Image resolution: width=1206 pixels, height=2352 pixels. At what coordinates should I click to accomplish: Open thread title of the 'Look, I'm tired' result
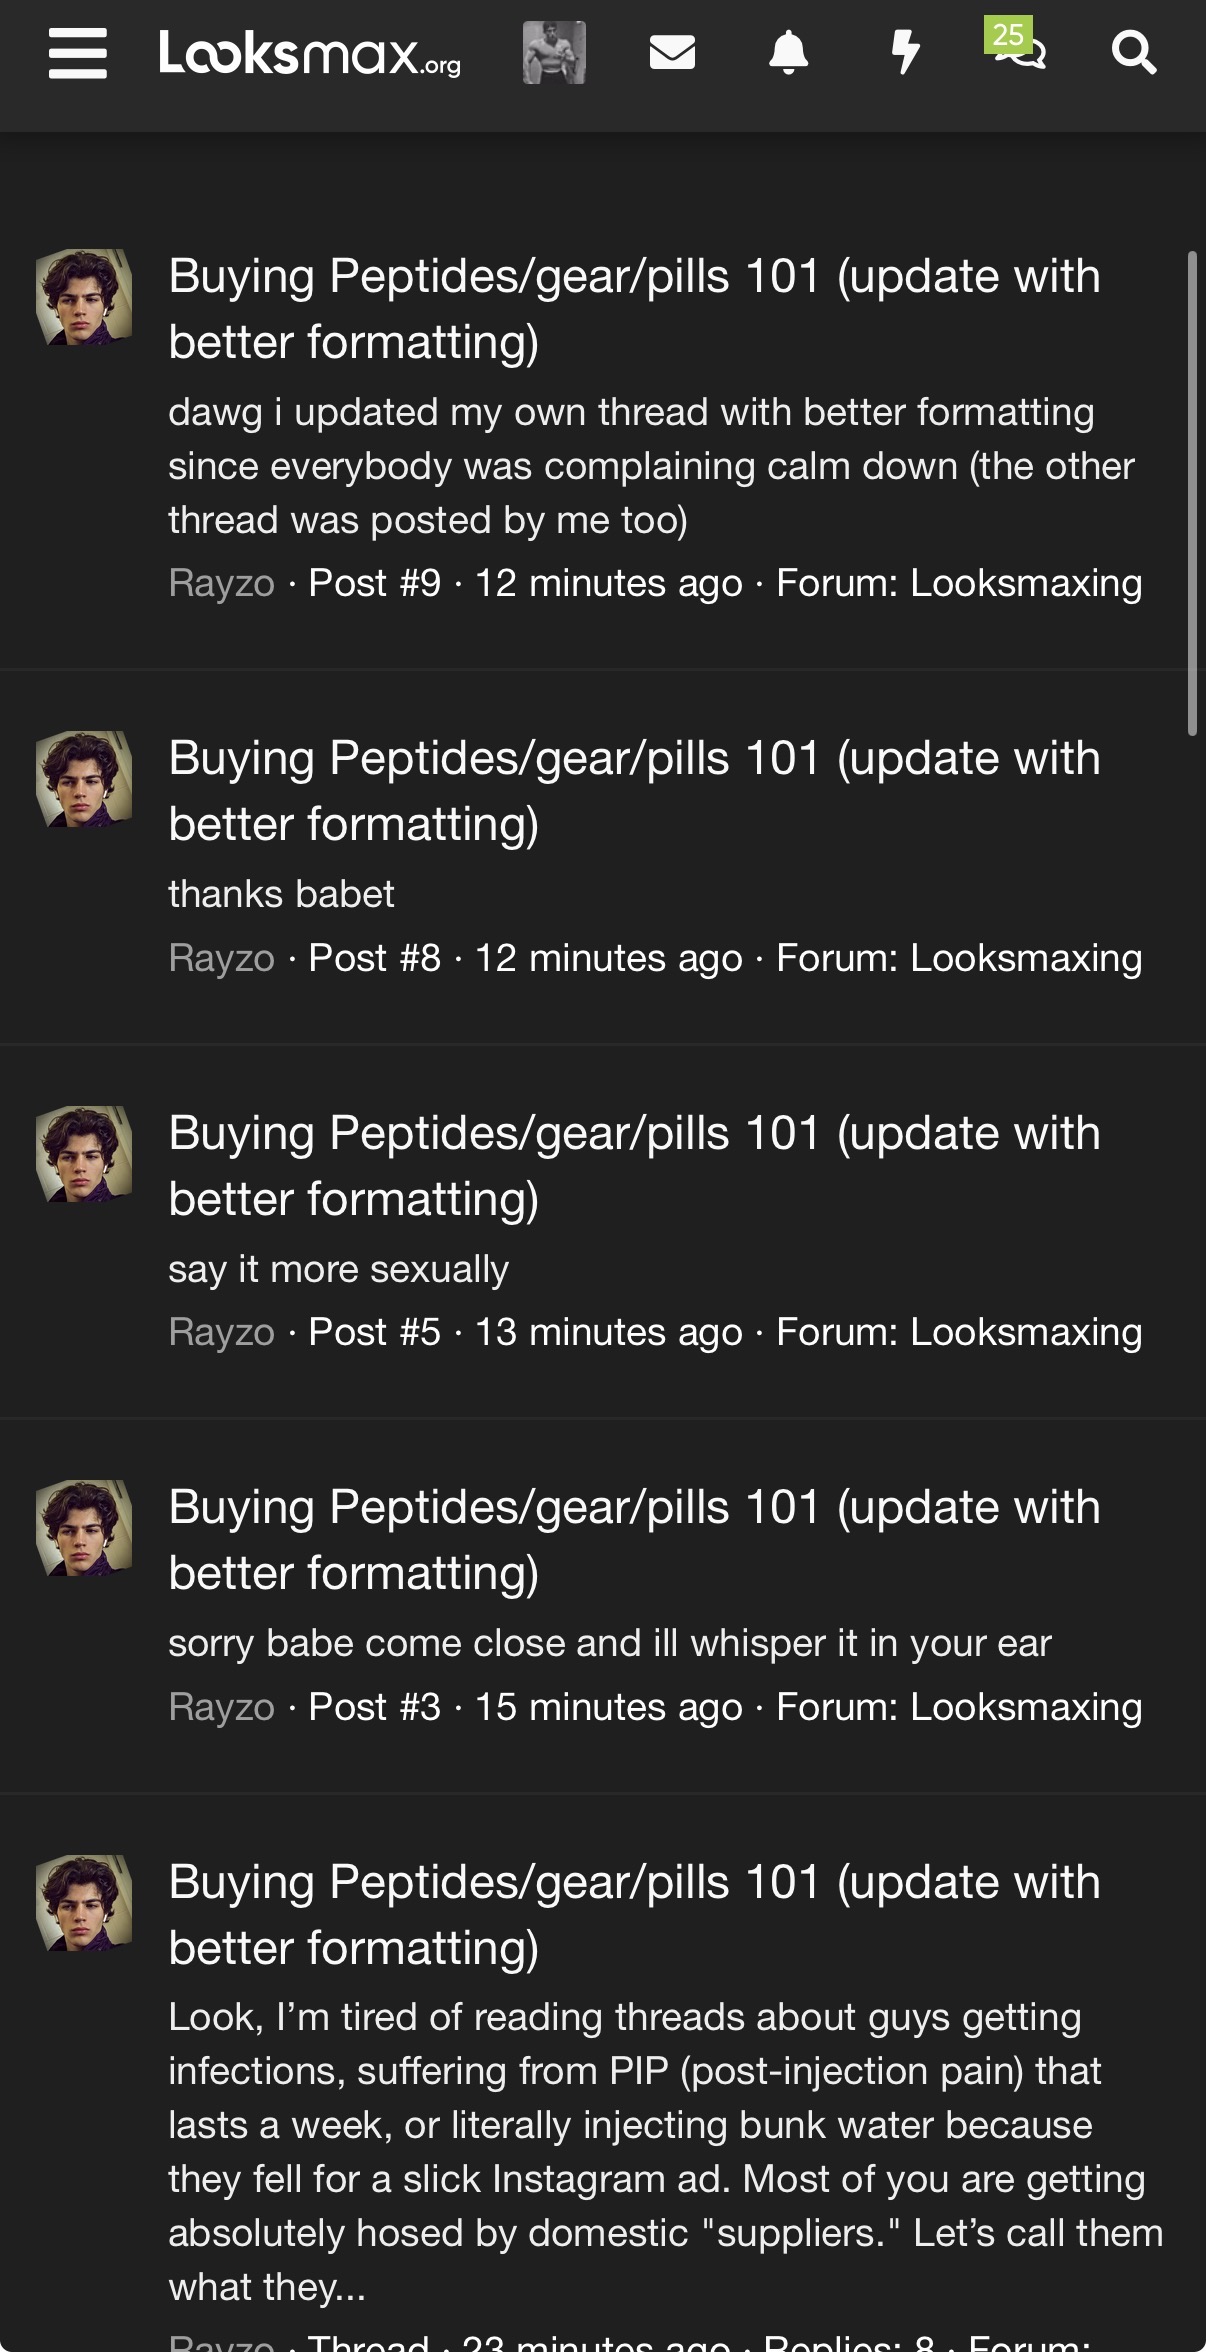coord(634,1914)
